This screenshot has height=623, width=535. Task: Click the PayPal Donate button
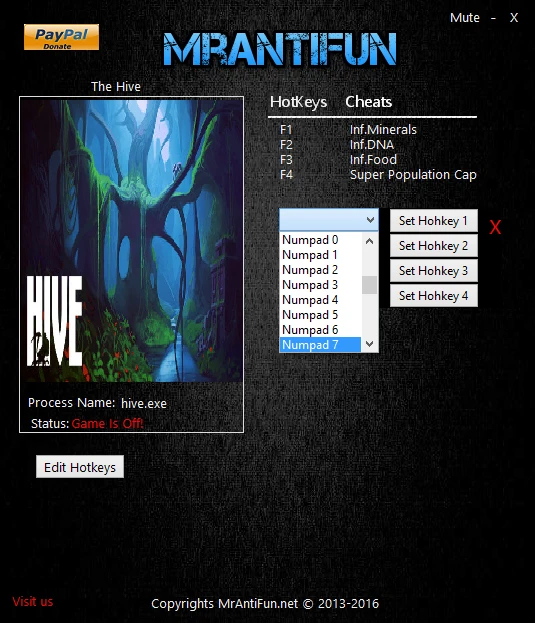point(61,37)
